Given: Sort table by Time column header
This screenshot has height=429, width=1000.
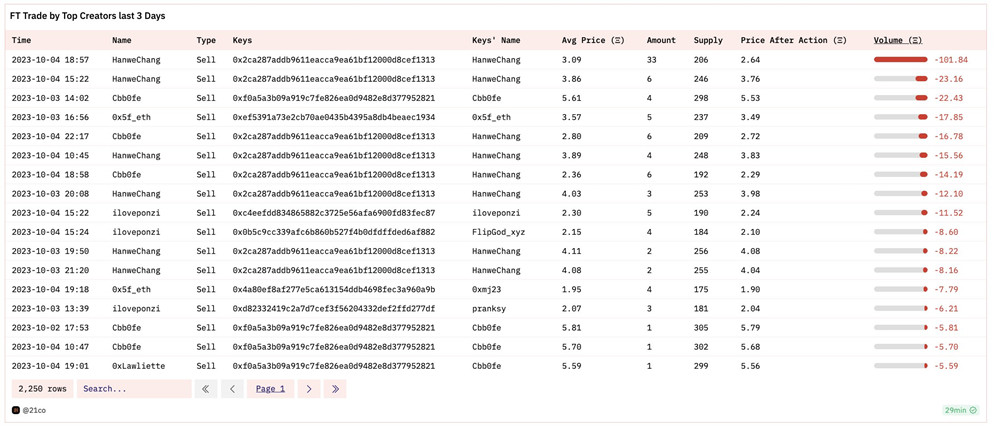Looking at the screenshot, I should (x=21, y=40).
